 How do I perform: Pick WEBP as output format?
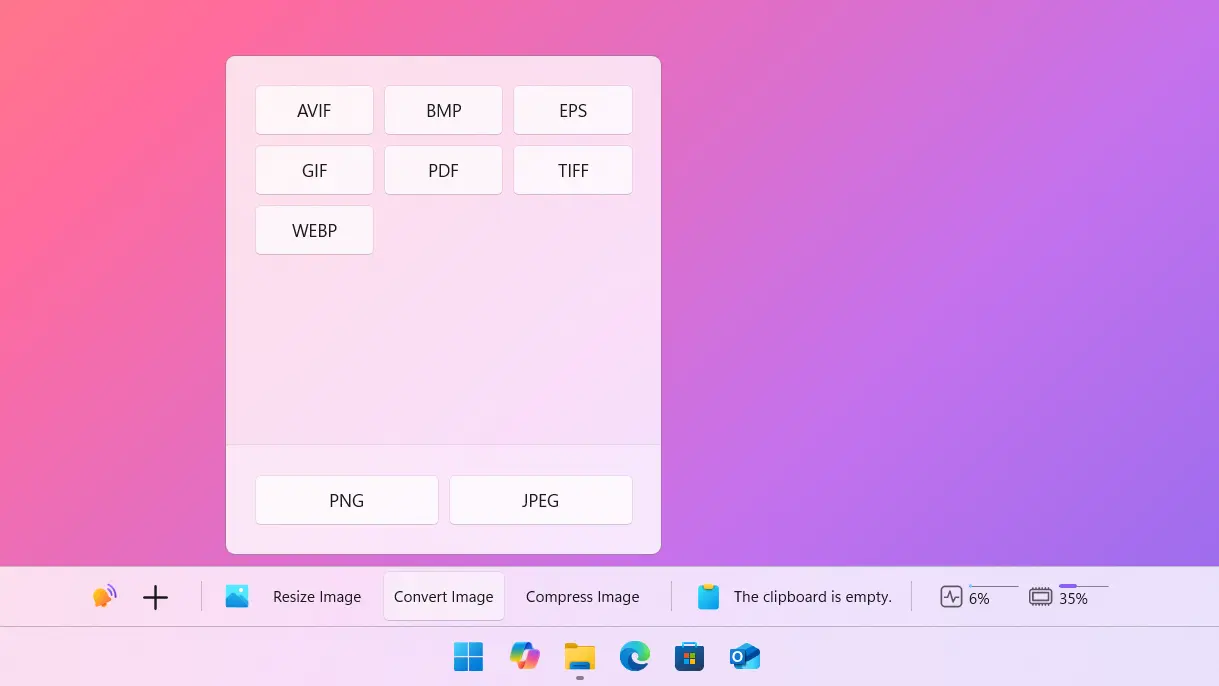(x=314, y=230)
